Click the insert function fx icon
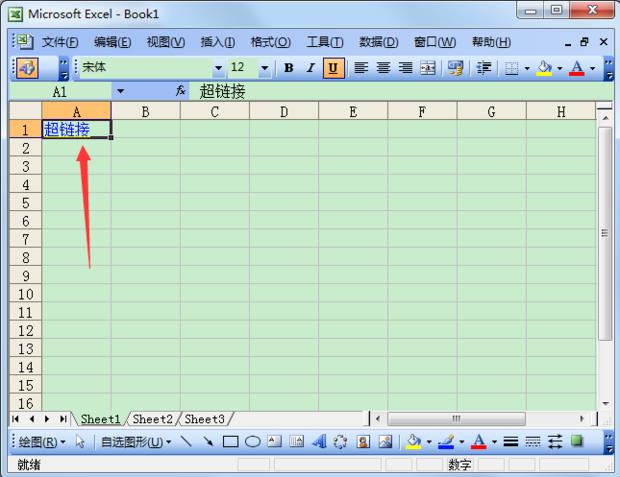Screen dimensions: 620x477 click(x=181, y=91)
